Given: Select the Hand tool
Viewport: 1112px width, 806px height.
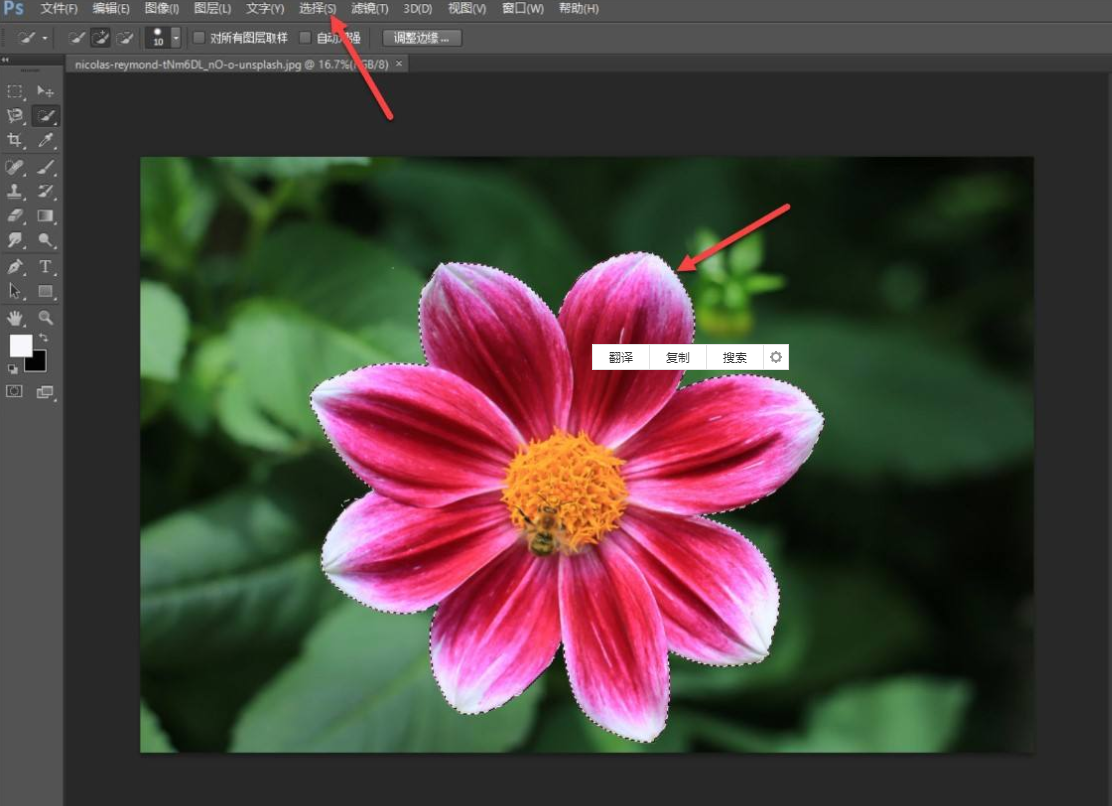Looking at the screenshot, I should (x=15, y=317).
